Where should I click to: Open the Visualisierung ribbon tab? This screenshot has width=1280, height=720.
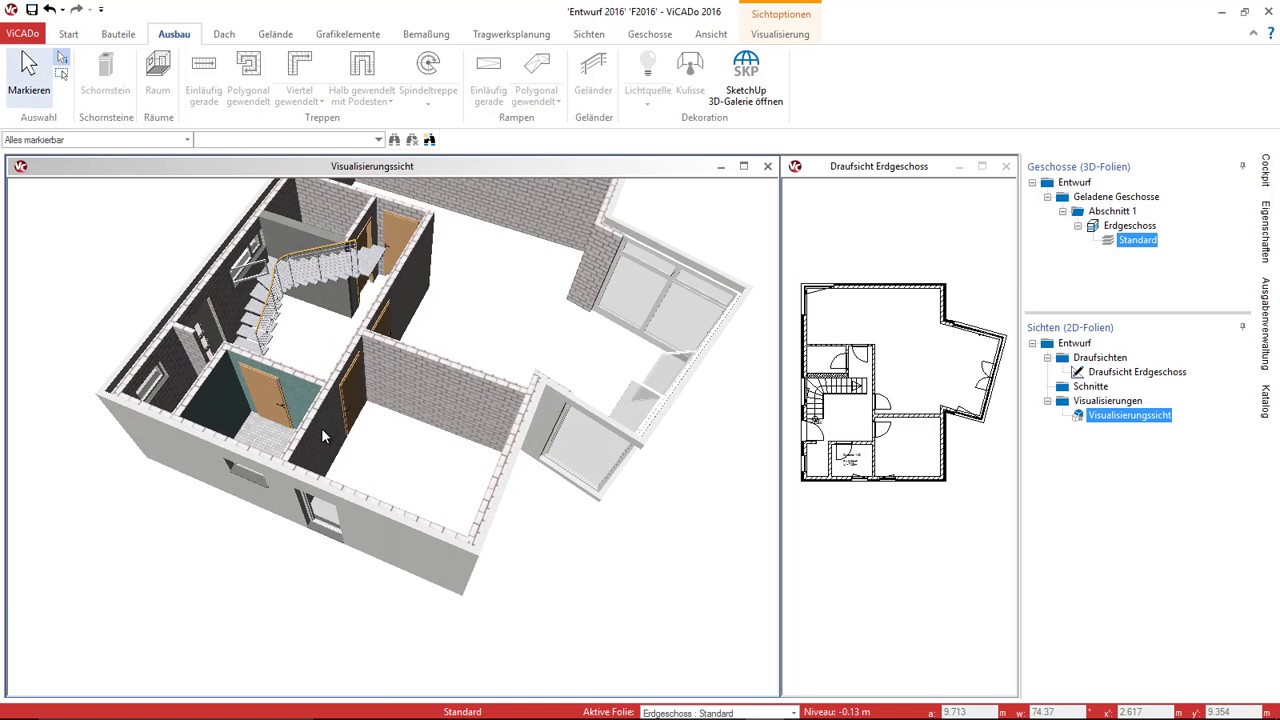pos(780,34)
